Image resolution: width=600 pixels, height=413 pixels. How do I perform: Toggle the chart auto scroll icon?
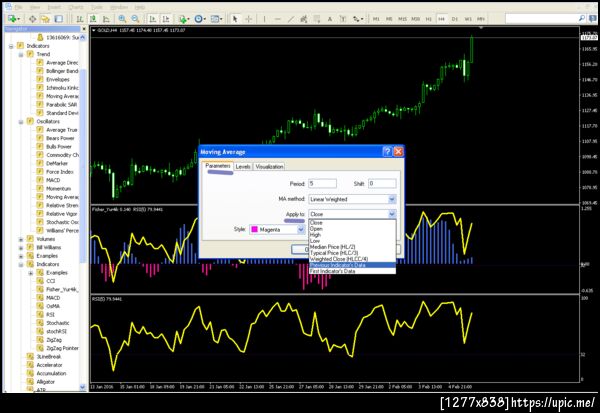pos(153,19)
